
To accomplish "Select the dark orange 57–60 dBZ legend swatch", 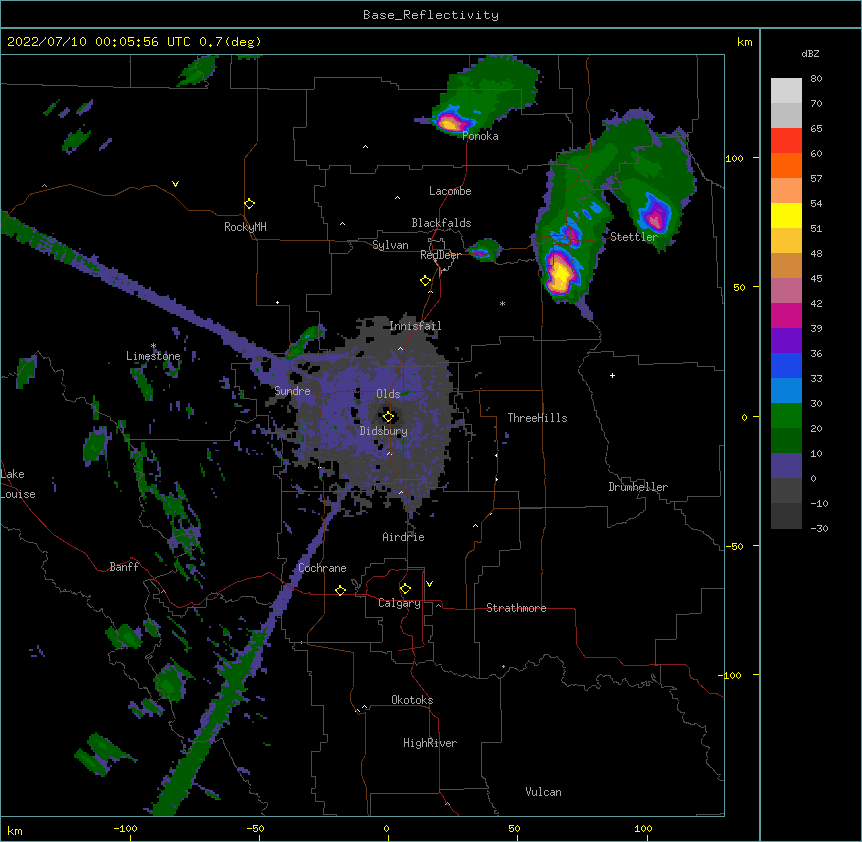I will pos(786,165).
